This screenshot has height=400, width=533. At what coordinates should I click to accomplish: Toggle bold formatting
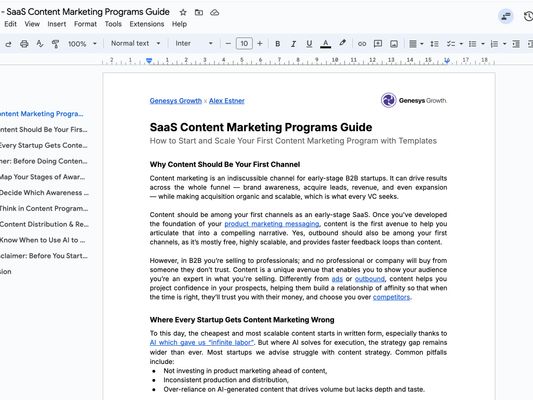pos(278,44)
